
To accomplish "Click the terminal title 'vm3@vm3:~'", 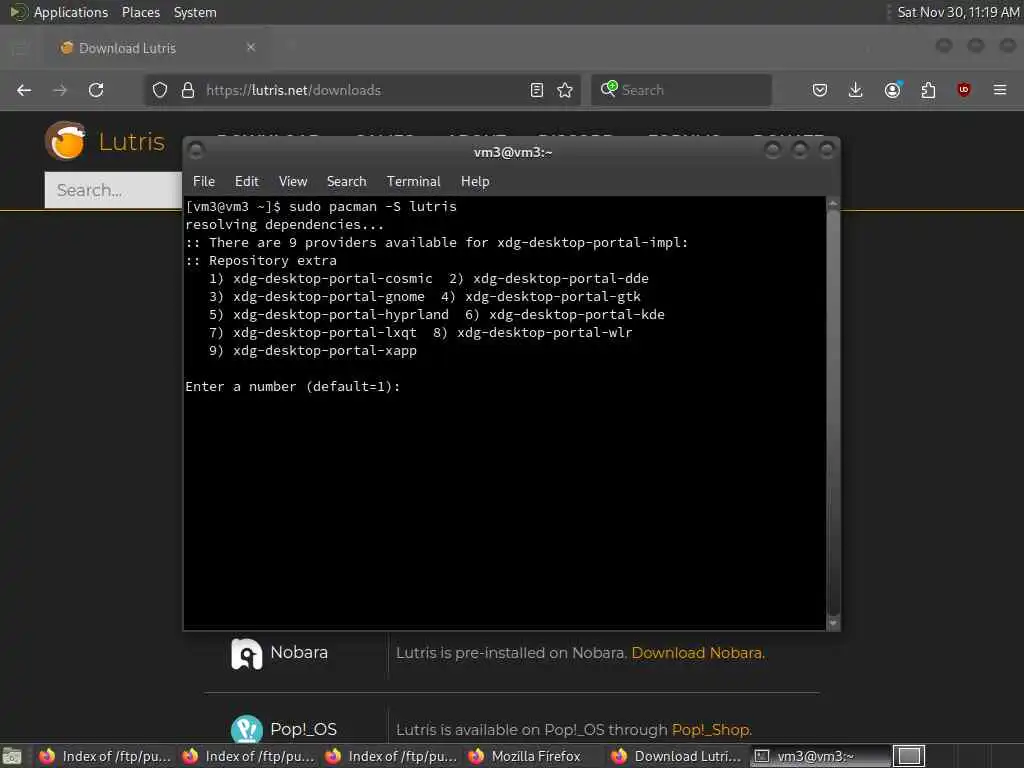I will (513, 152).
